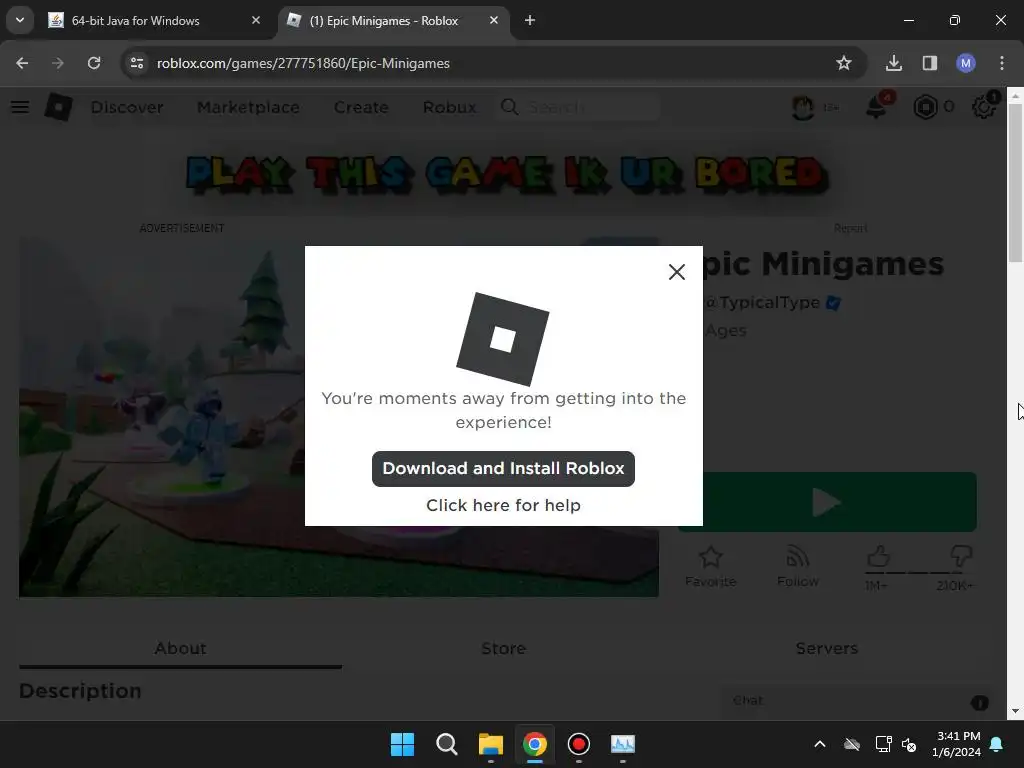This screenshot has width=1024, height=768.
Task: Go back in browser history
Action: point(22,63)
